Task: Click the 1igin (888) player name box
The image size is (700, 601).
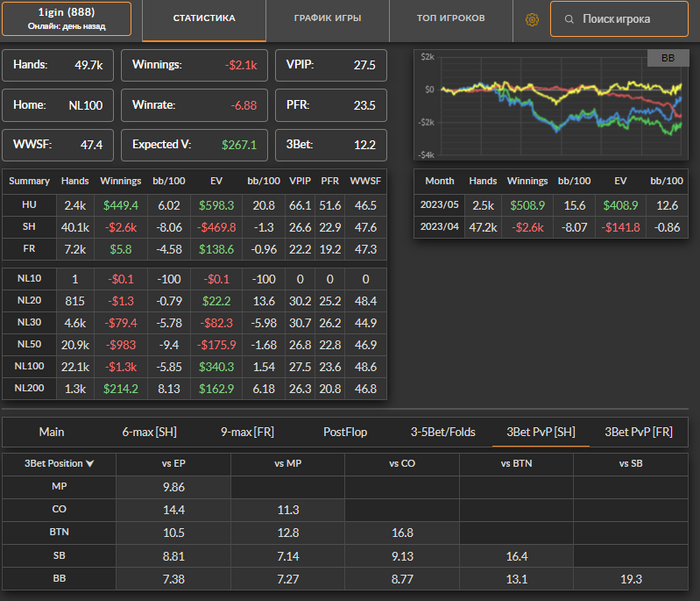Action: [66, 19]
